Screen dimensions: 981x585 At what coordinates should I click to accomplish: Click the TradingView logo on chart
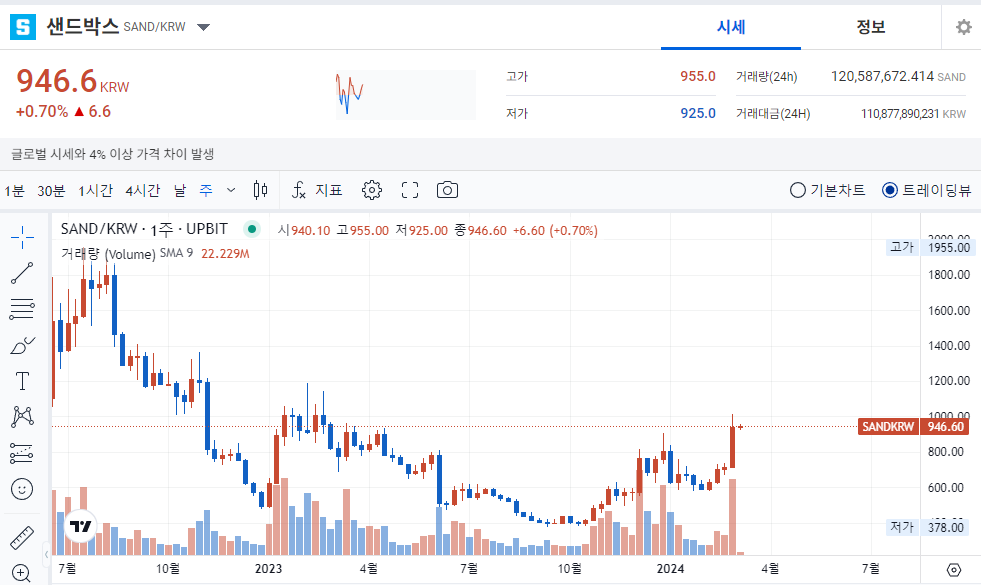[x=81, y=526]
